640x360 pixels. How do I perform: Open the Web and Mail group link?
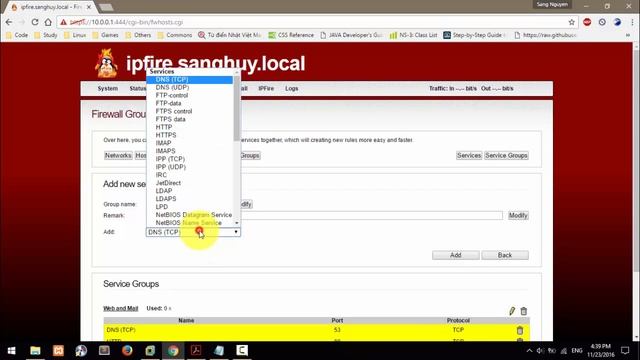pos(120,308)
